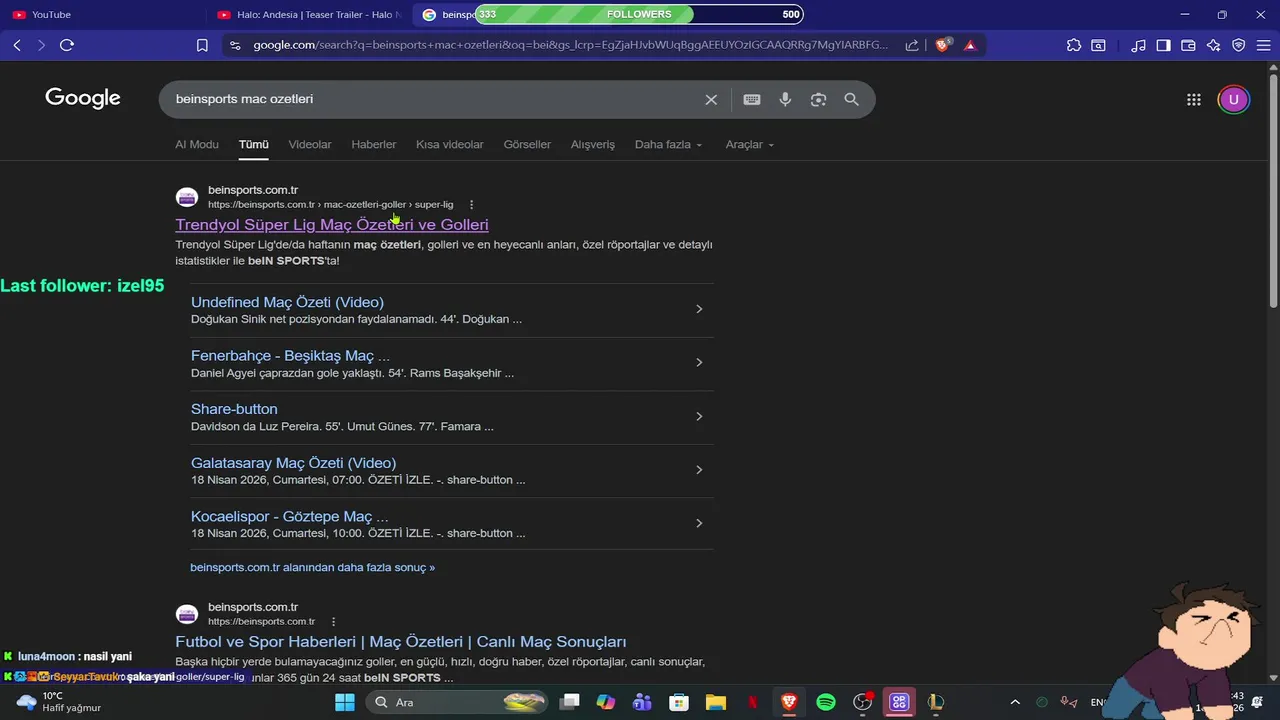Open the browser extensions puzzle icon
1280x720 pixels.
tap(1074, 45)
